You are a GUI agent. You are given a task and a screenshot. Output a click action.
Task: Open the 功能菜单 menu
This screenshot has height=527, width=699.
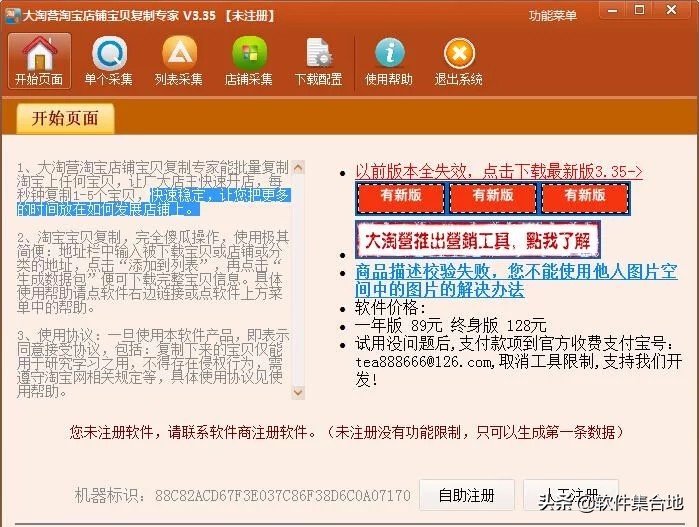(x=553, y=16)
